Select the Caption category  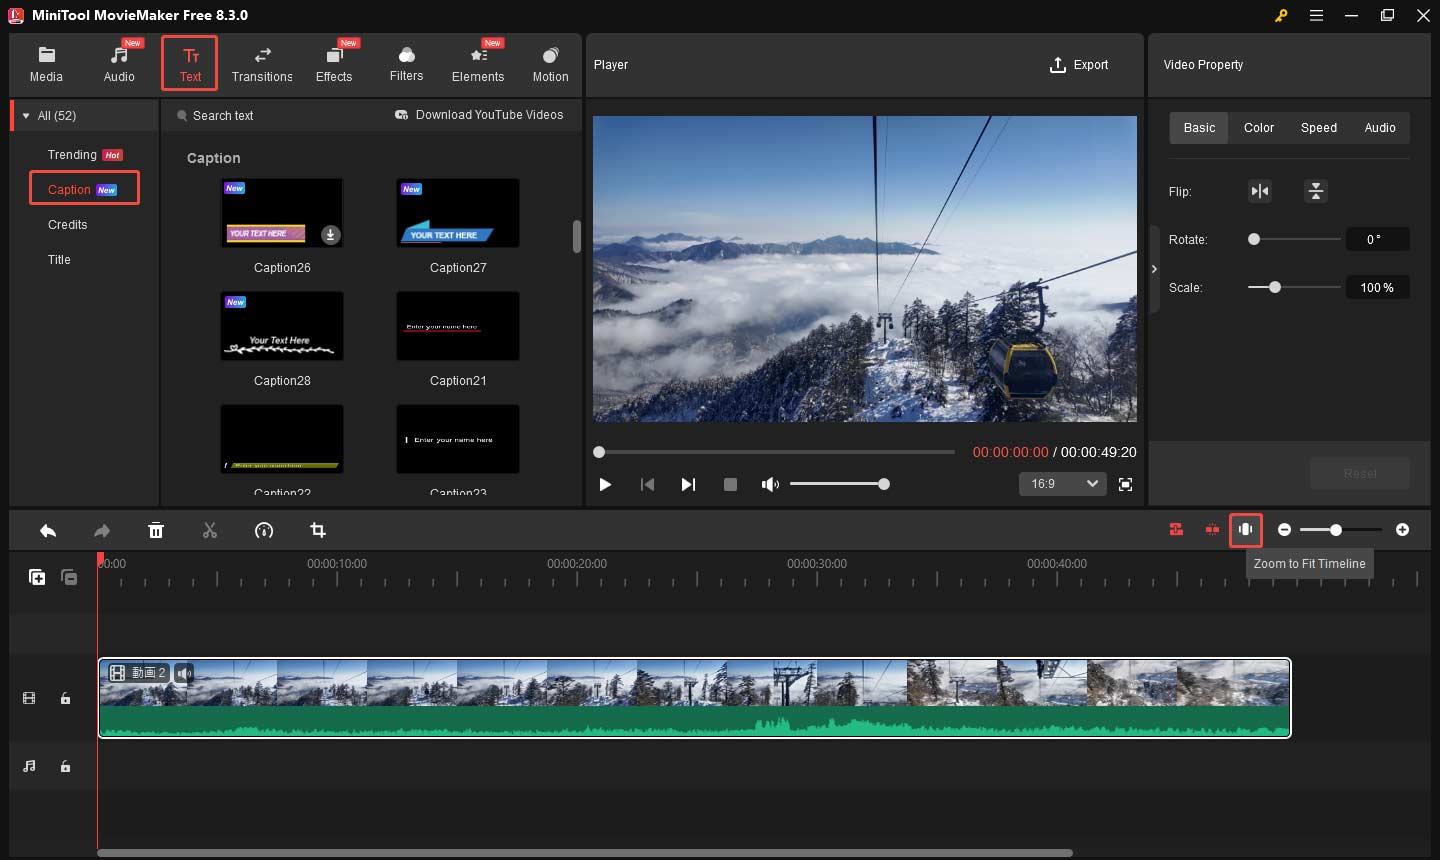[x=84, y=189]
